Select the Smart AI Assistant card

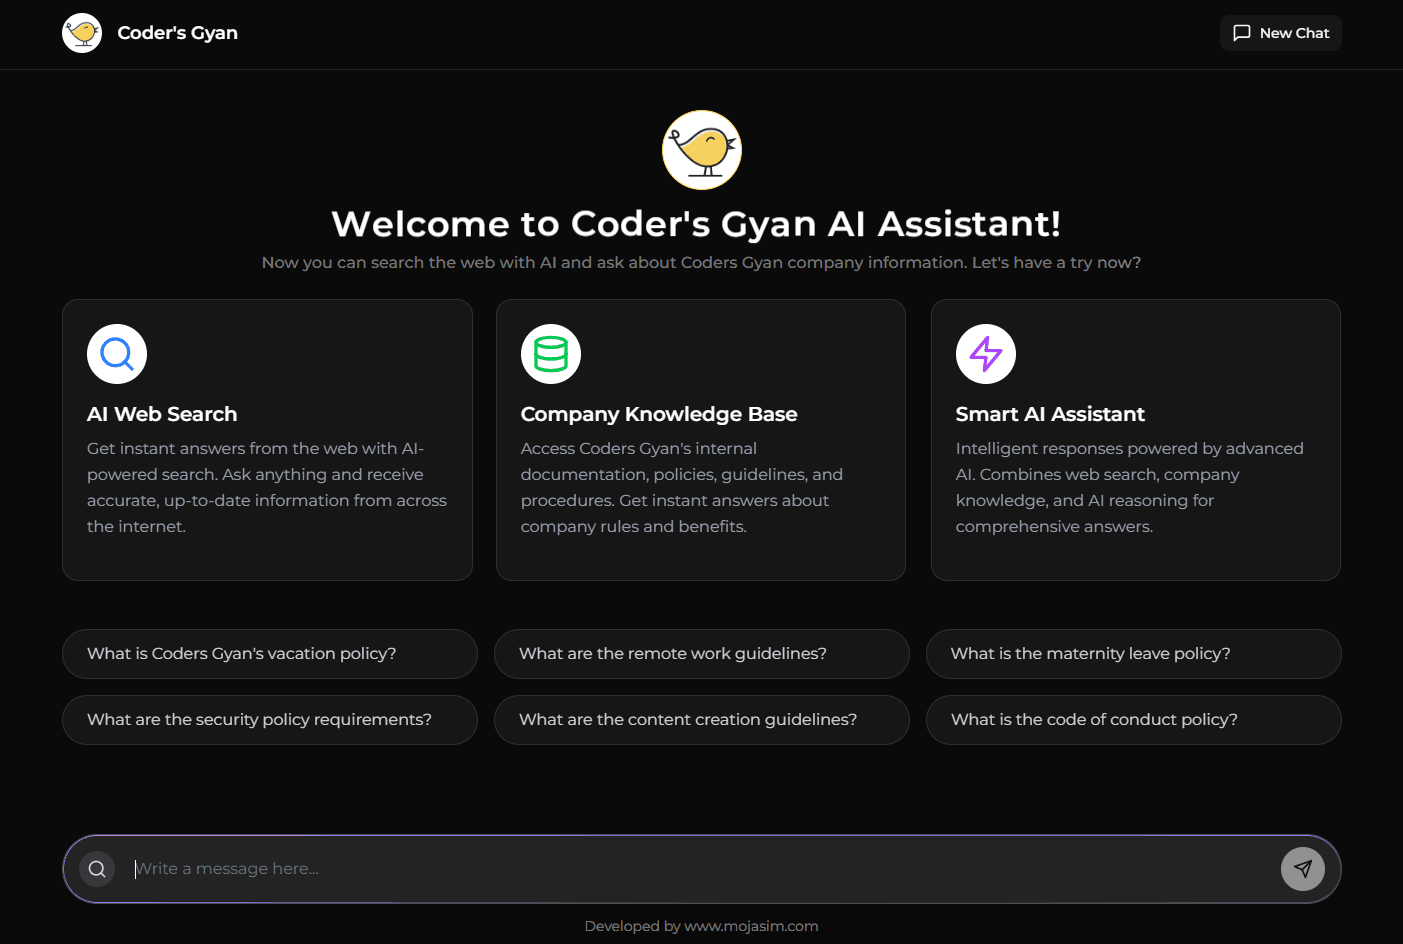tap(1135, 440)
